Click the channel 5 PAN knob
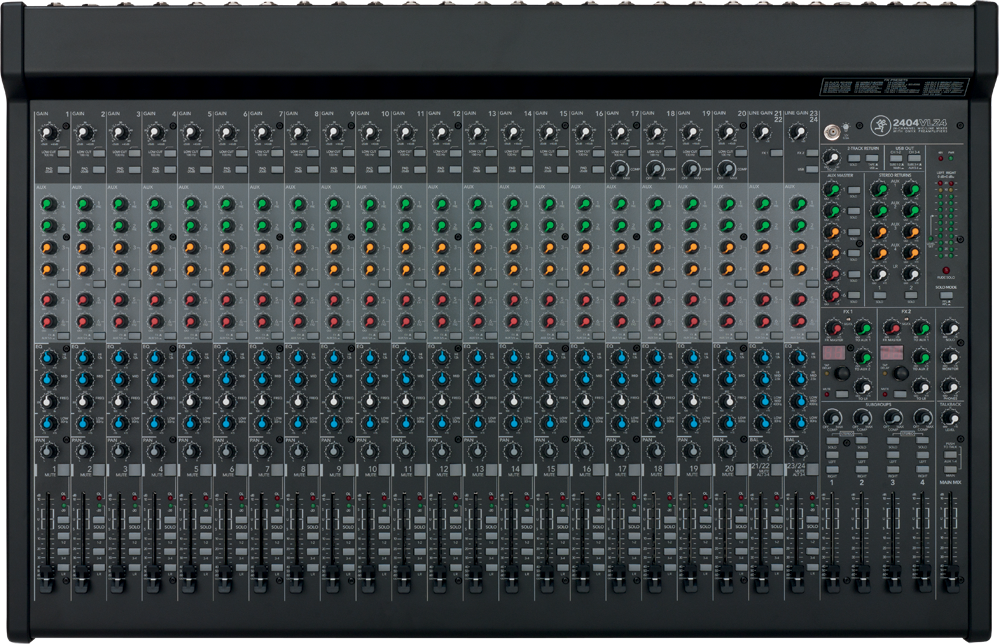The height and width of the screenshot is (644, 999). click(x=190, y=450)
